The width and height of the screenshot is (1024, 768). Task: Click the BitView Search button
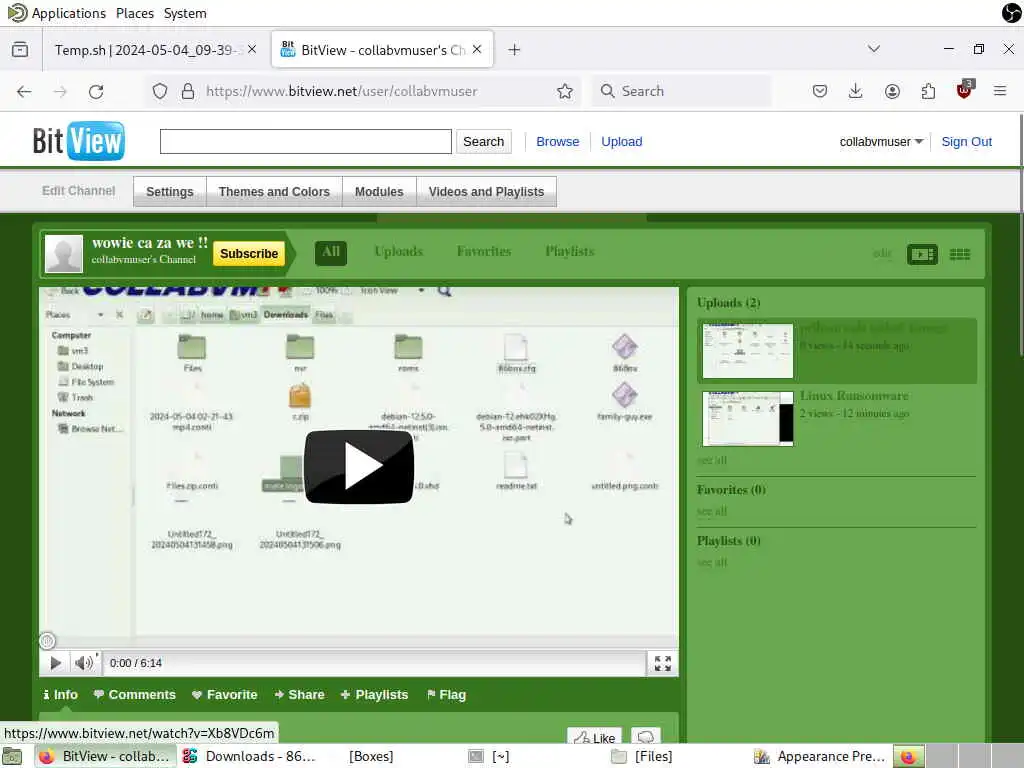coord(484,142)
